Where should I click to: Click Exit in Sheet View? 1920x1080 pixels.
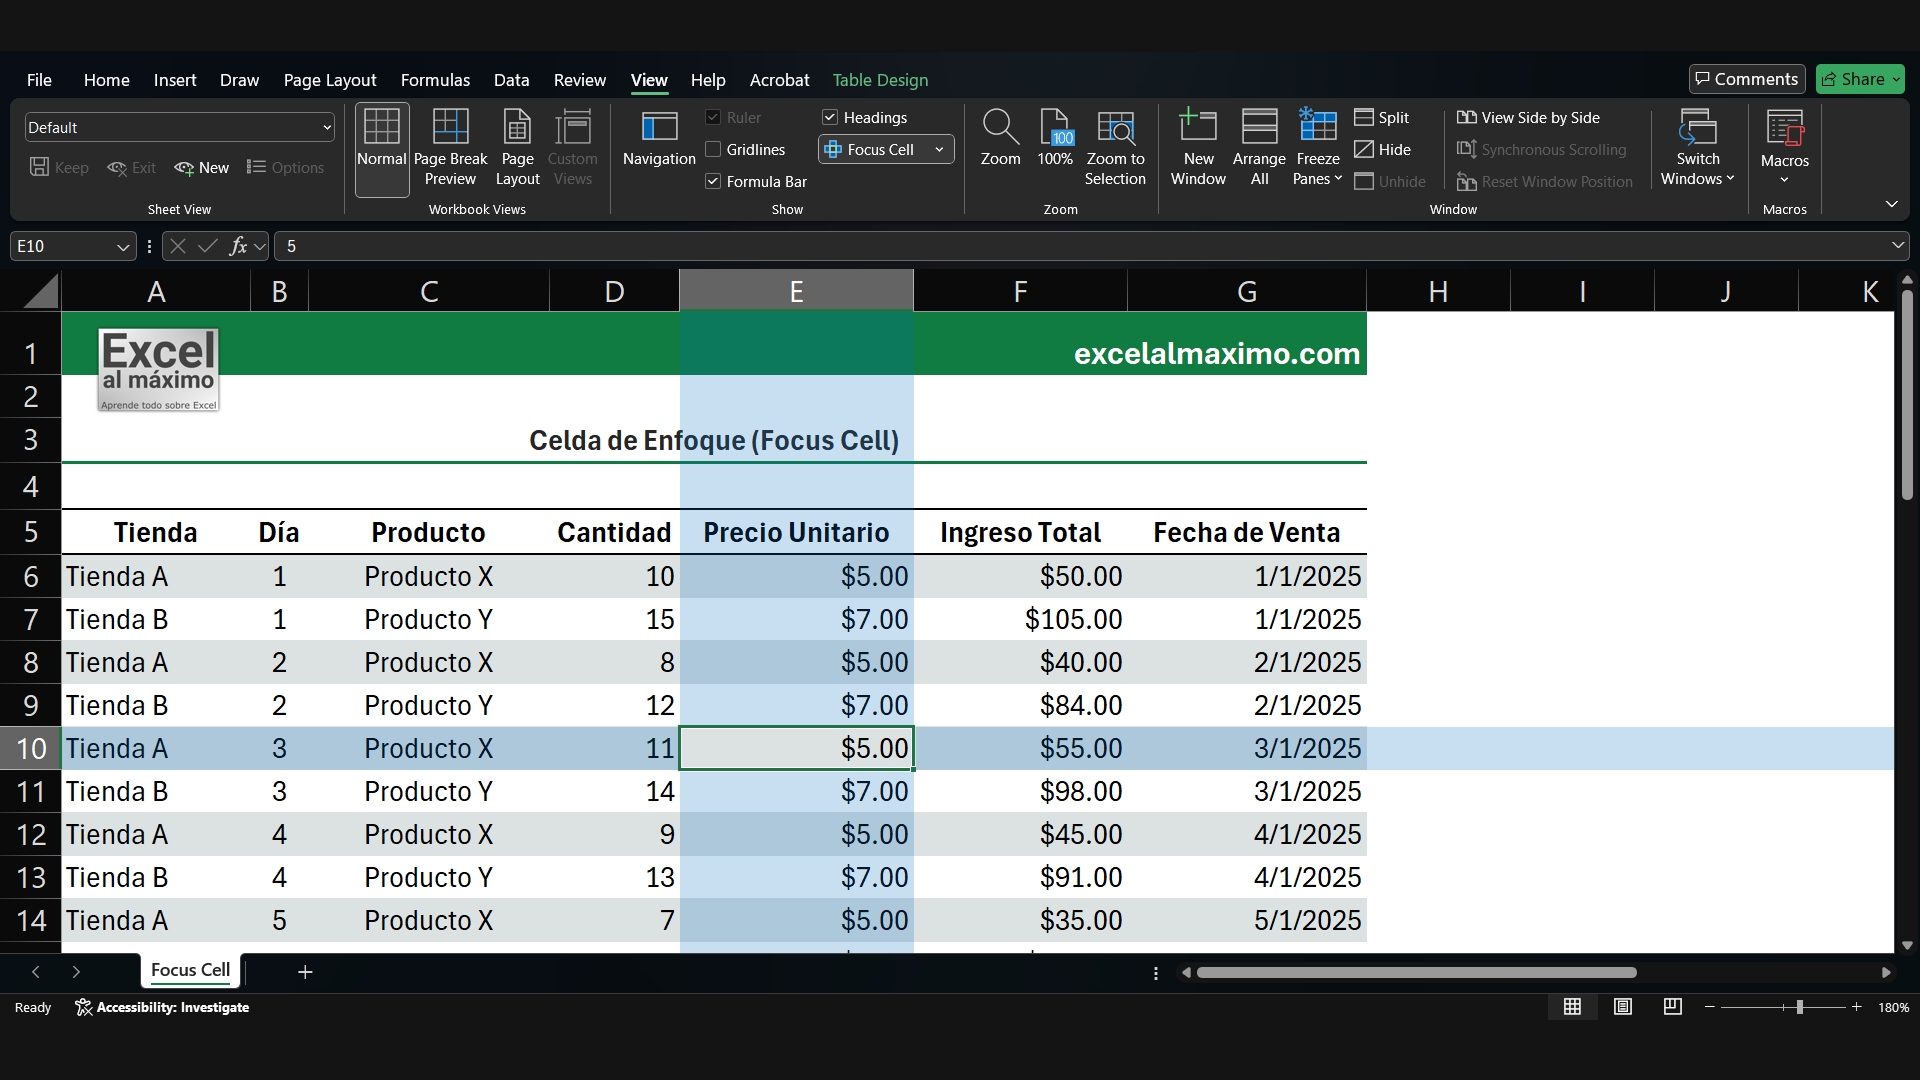(132, 168)
